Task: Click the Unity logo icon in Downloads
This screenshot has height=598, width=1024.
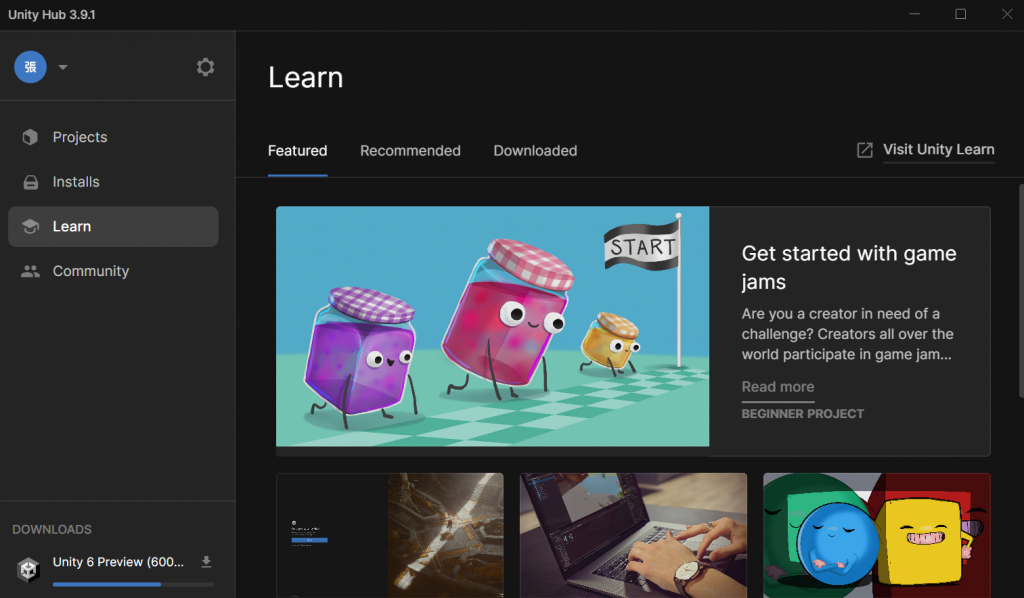Action: [28, 570]
